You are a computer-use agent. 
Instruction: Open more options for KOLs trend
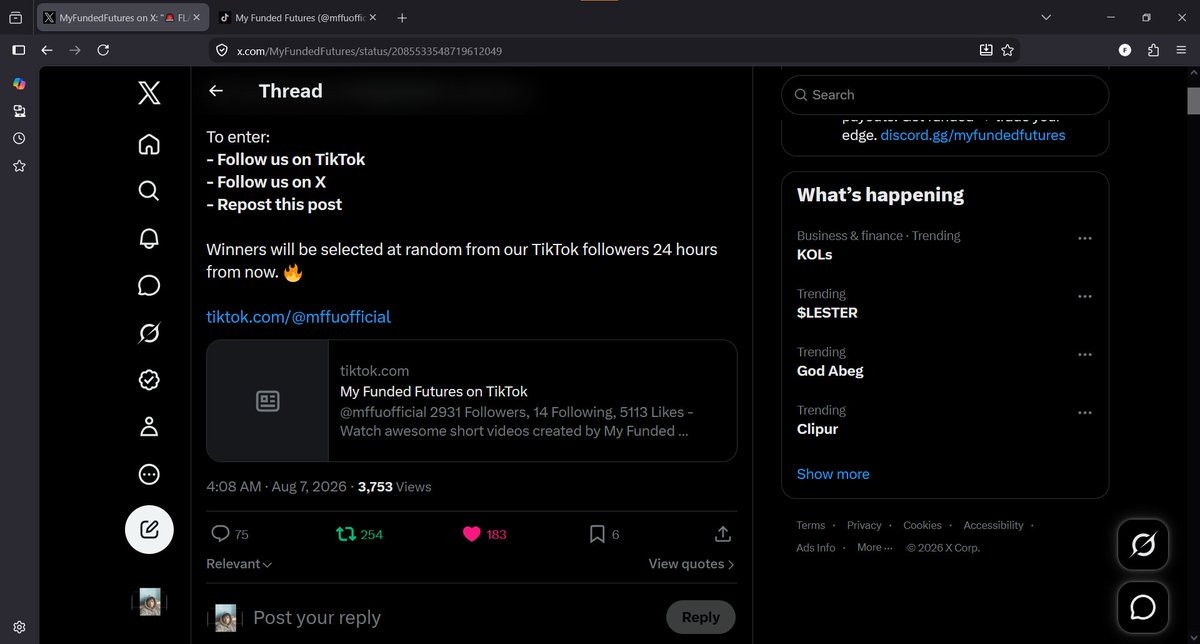1084,238
